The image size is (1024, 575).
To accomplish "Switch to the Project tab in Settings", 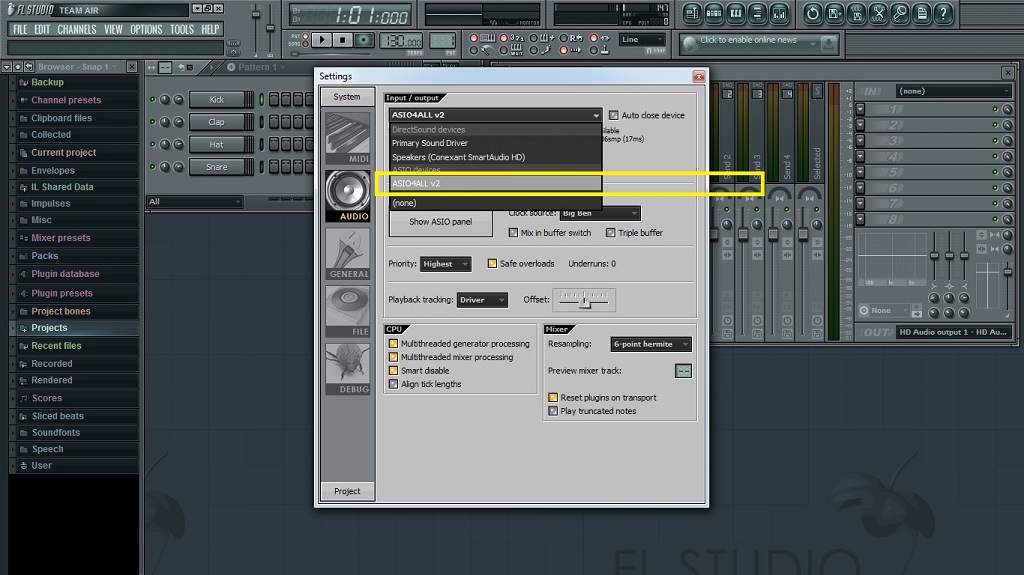I will [x=347, y=491].
